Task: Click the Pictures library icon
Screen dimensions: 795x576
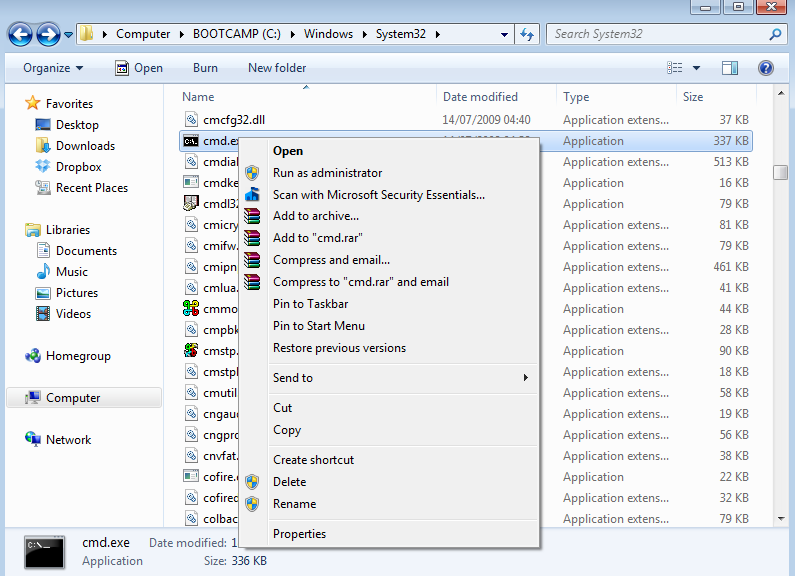Action: tap(43, 293)
